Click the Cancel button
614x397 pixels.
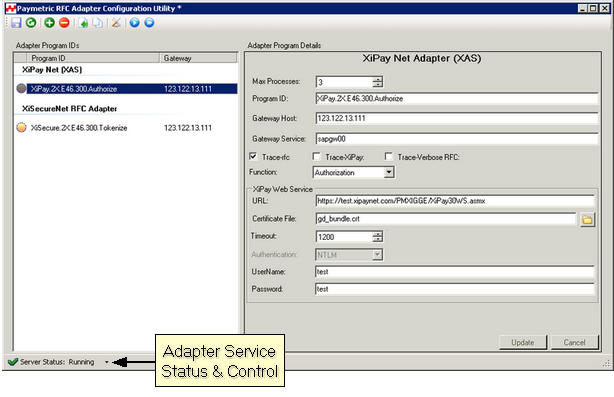click(x=574, y=342)
